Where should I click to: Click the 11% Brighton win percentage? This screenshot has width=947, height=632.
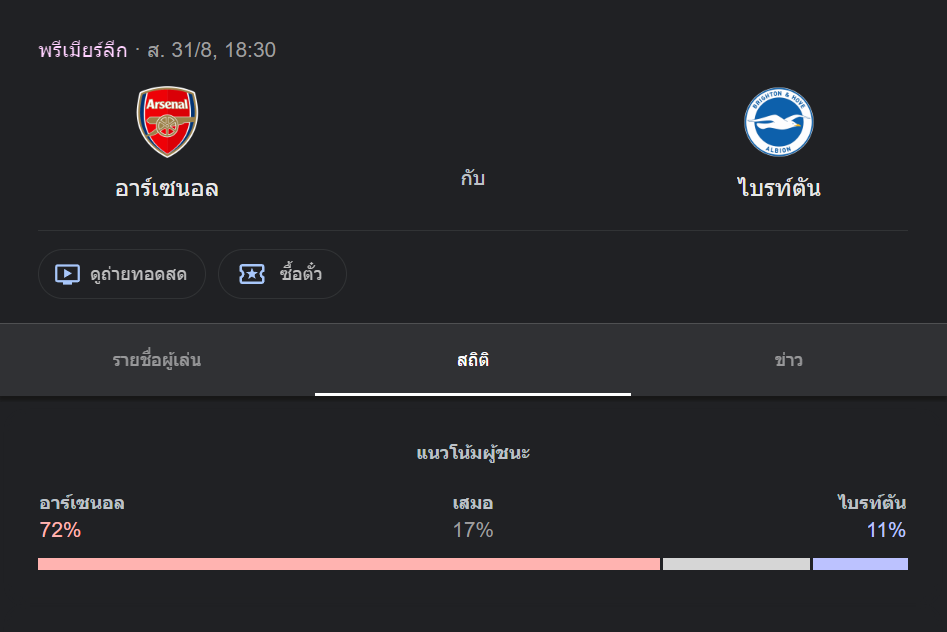coord(886,530)
